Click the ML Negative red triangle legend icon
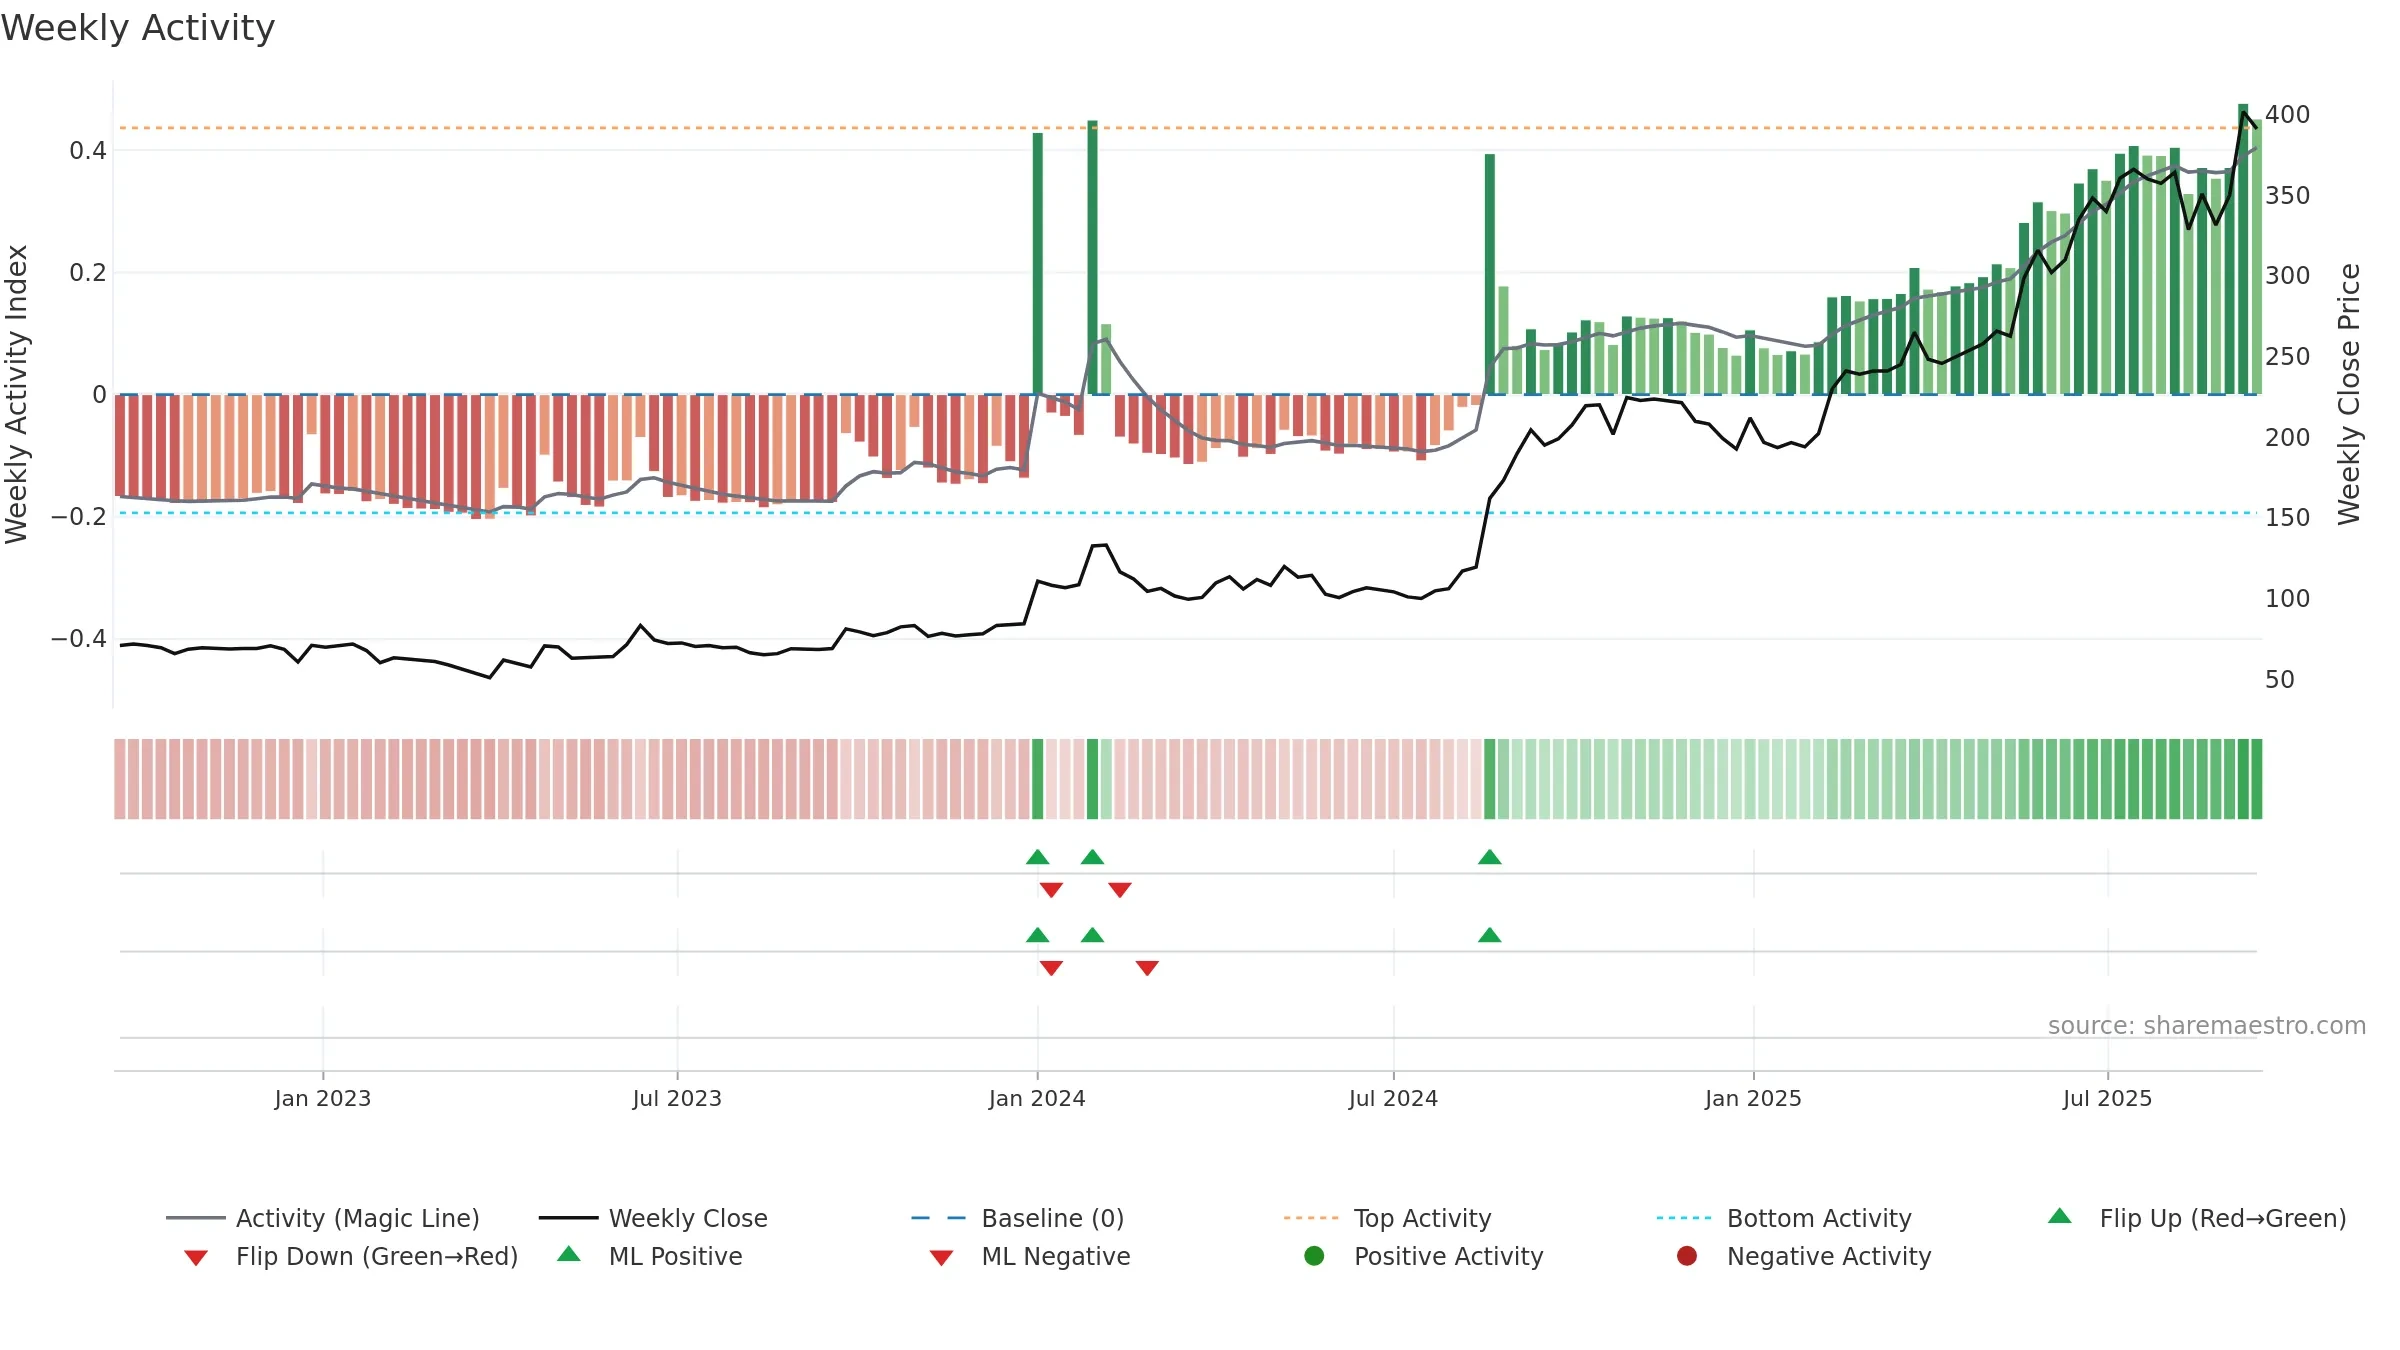 pyautogui.click(x=941, y=1257)
